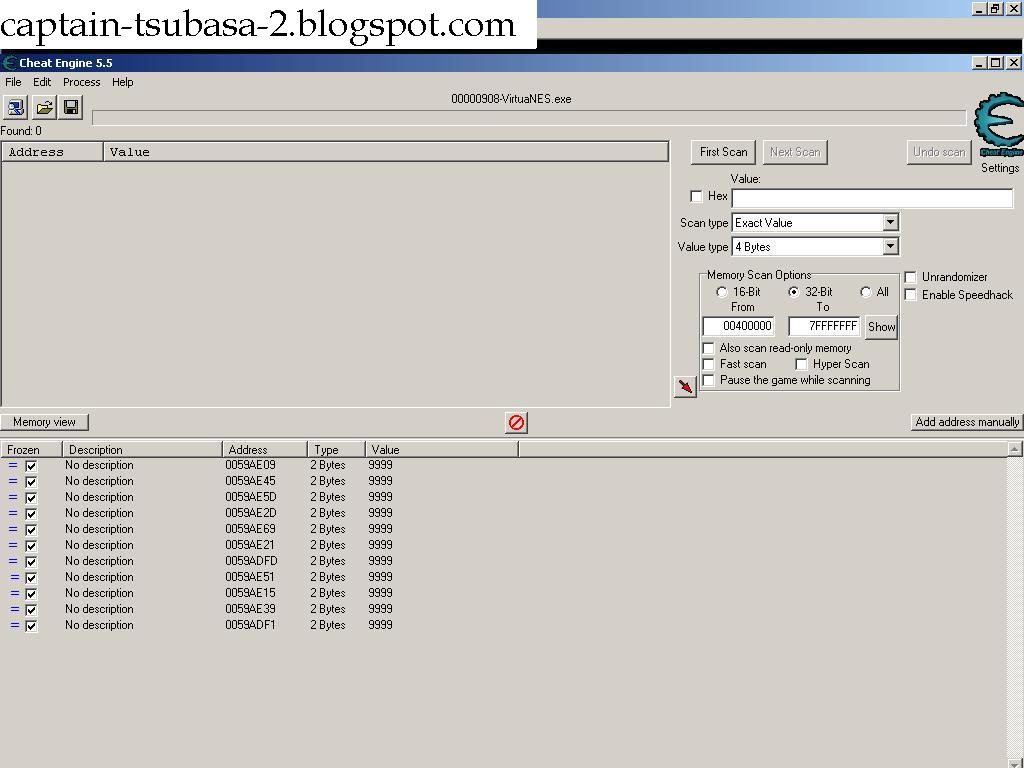This screenshot has height=768, width=1024.
Task: Open the Help menu
Action: pos(122,82)
